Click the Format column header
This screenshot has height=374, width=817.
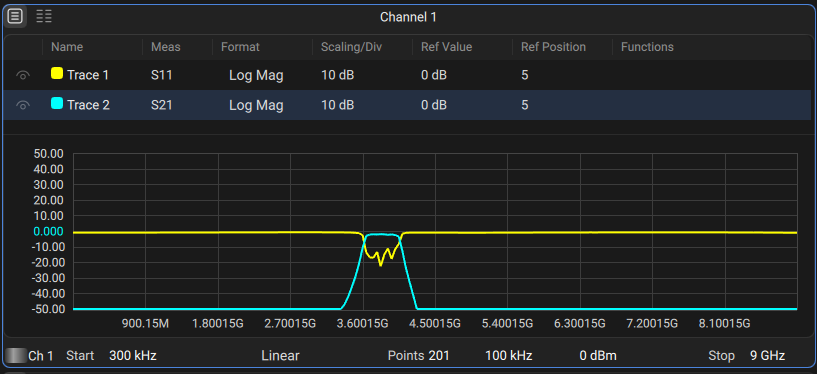coord(240,47)
